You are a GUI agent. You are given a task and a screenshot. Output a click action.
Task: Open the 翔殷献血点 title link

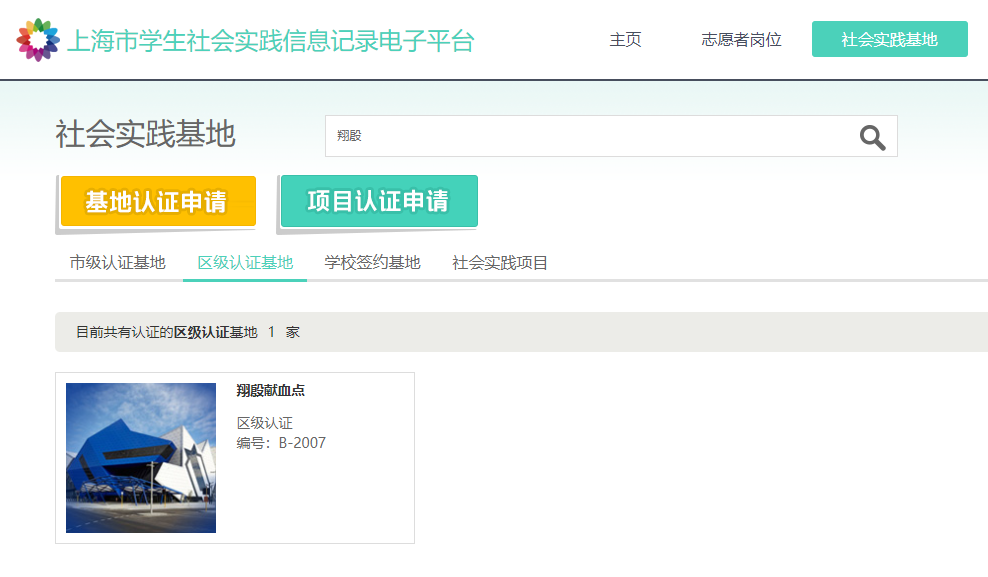coord(271,391)
